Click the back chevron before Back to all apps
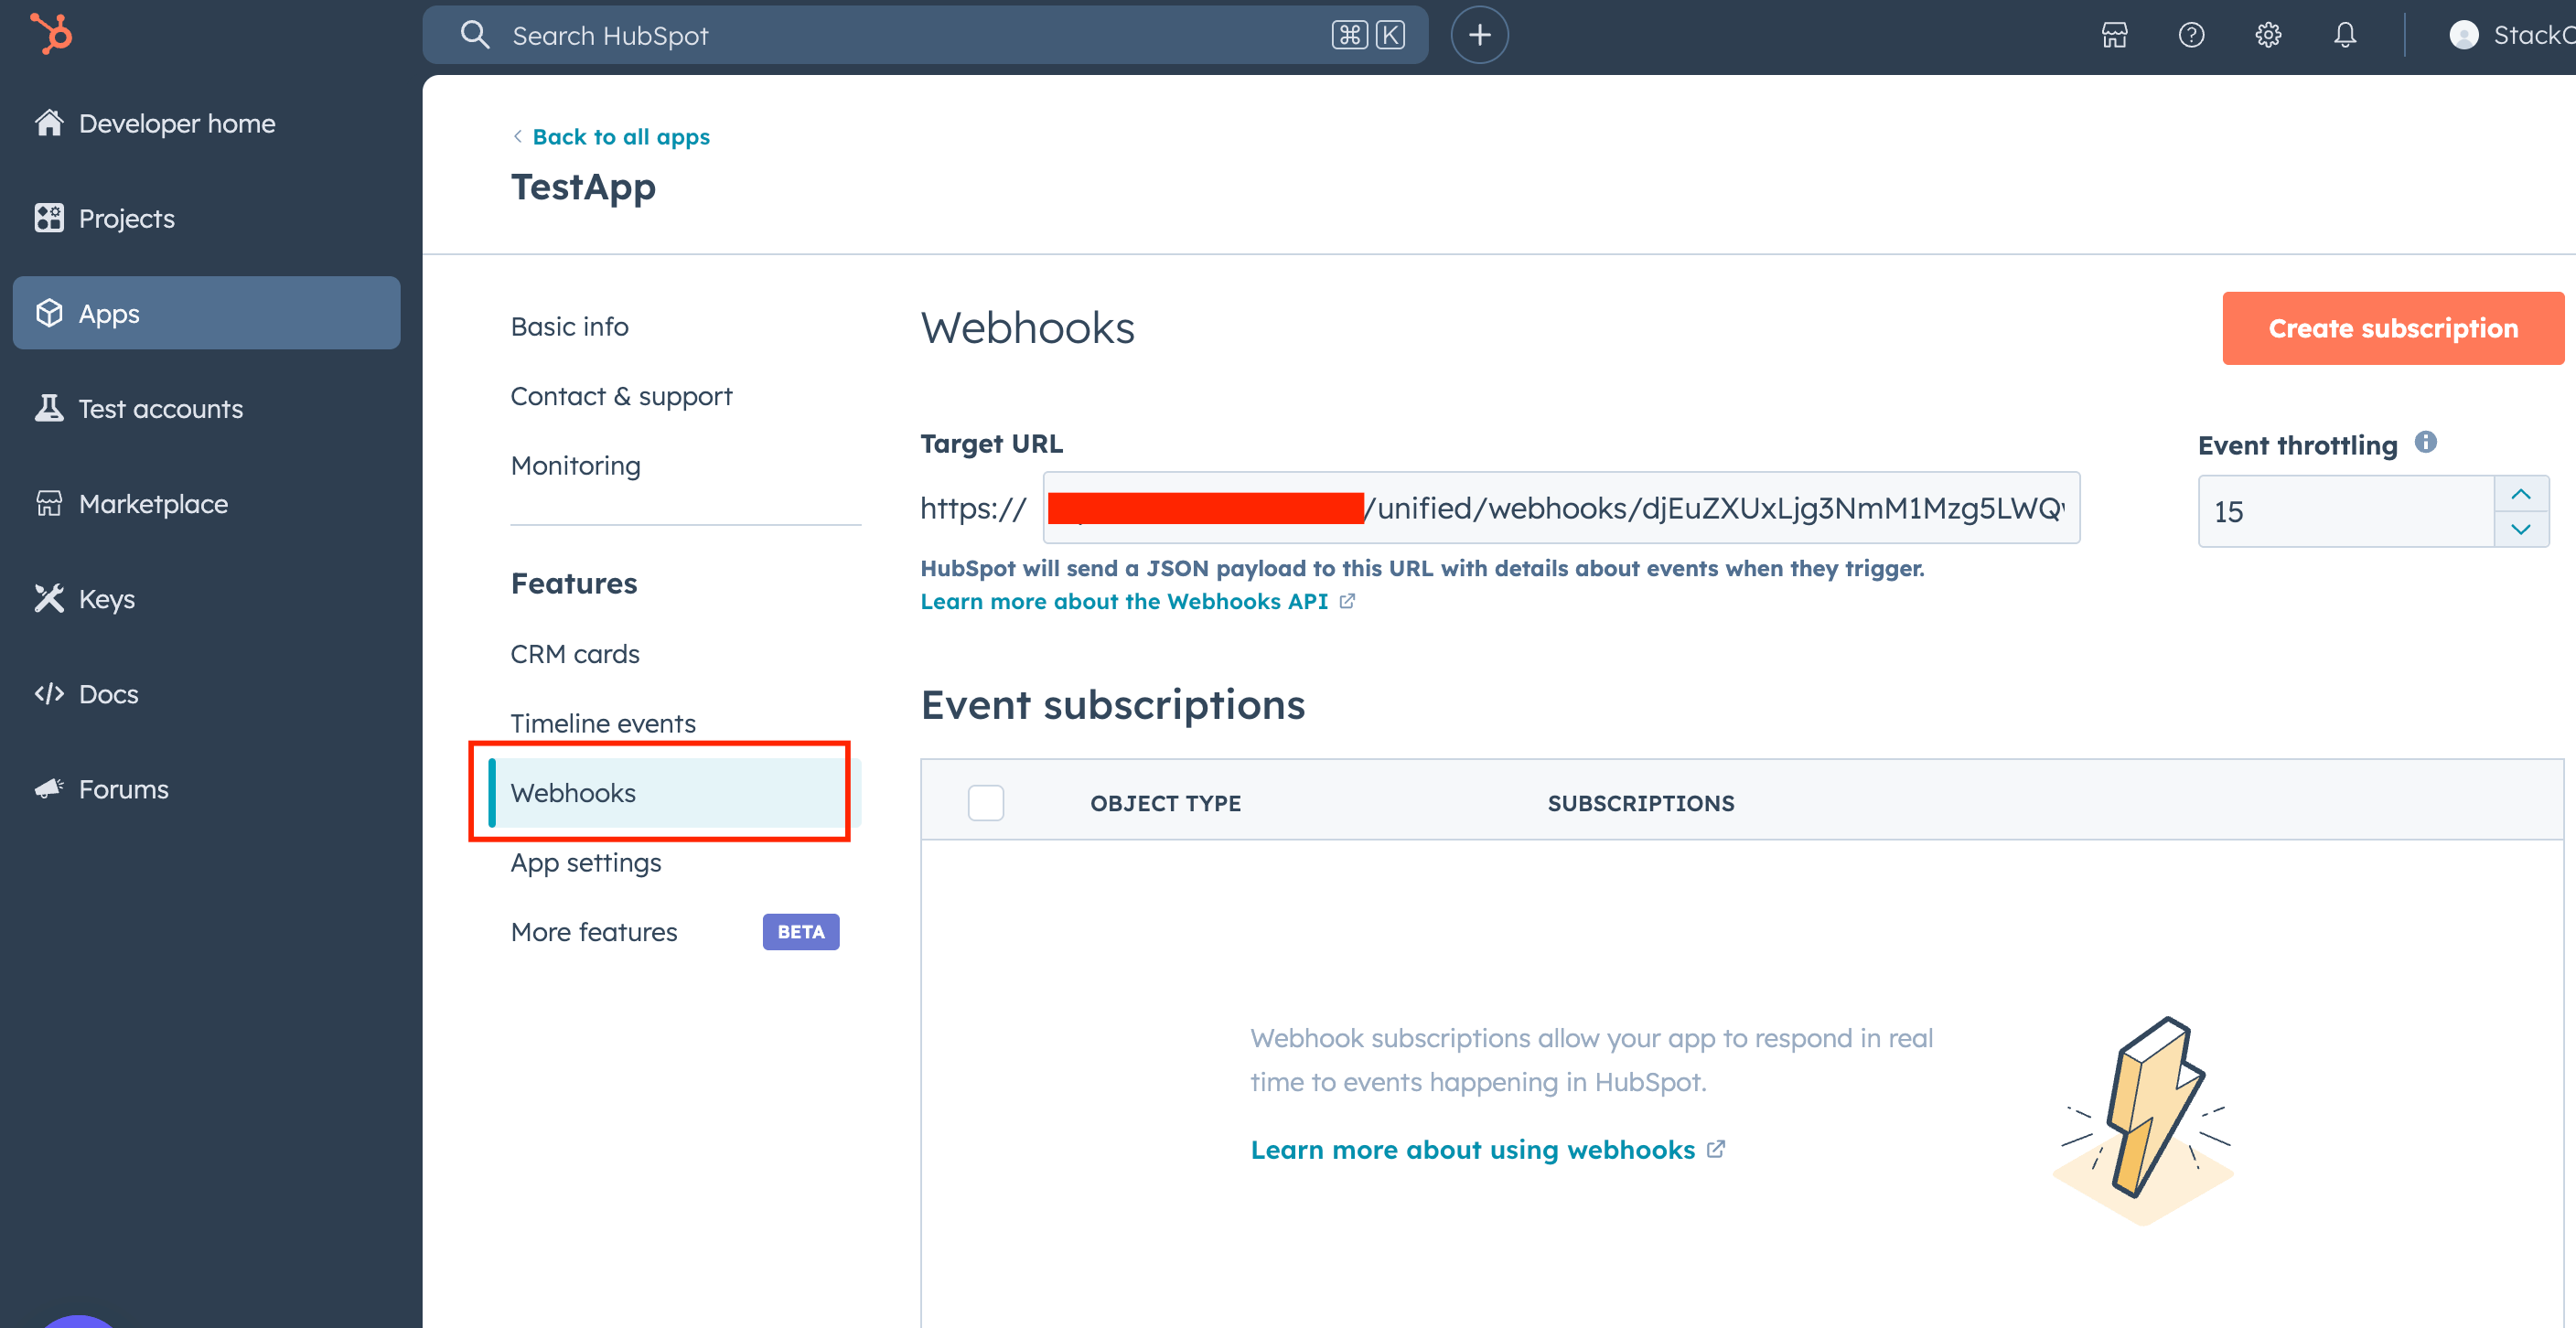Screen dimensions: 2576x1328 [517, 136]
